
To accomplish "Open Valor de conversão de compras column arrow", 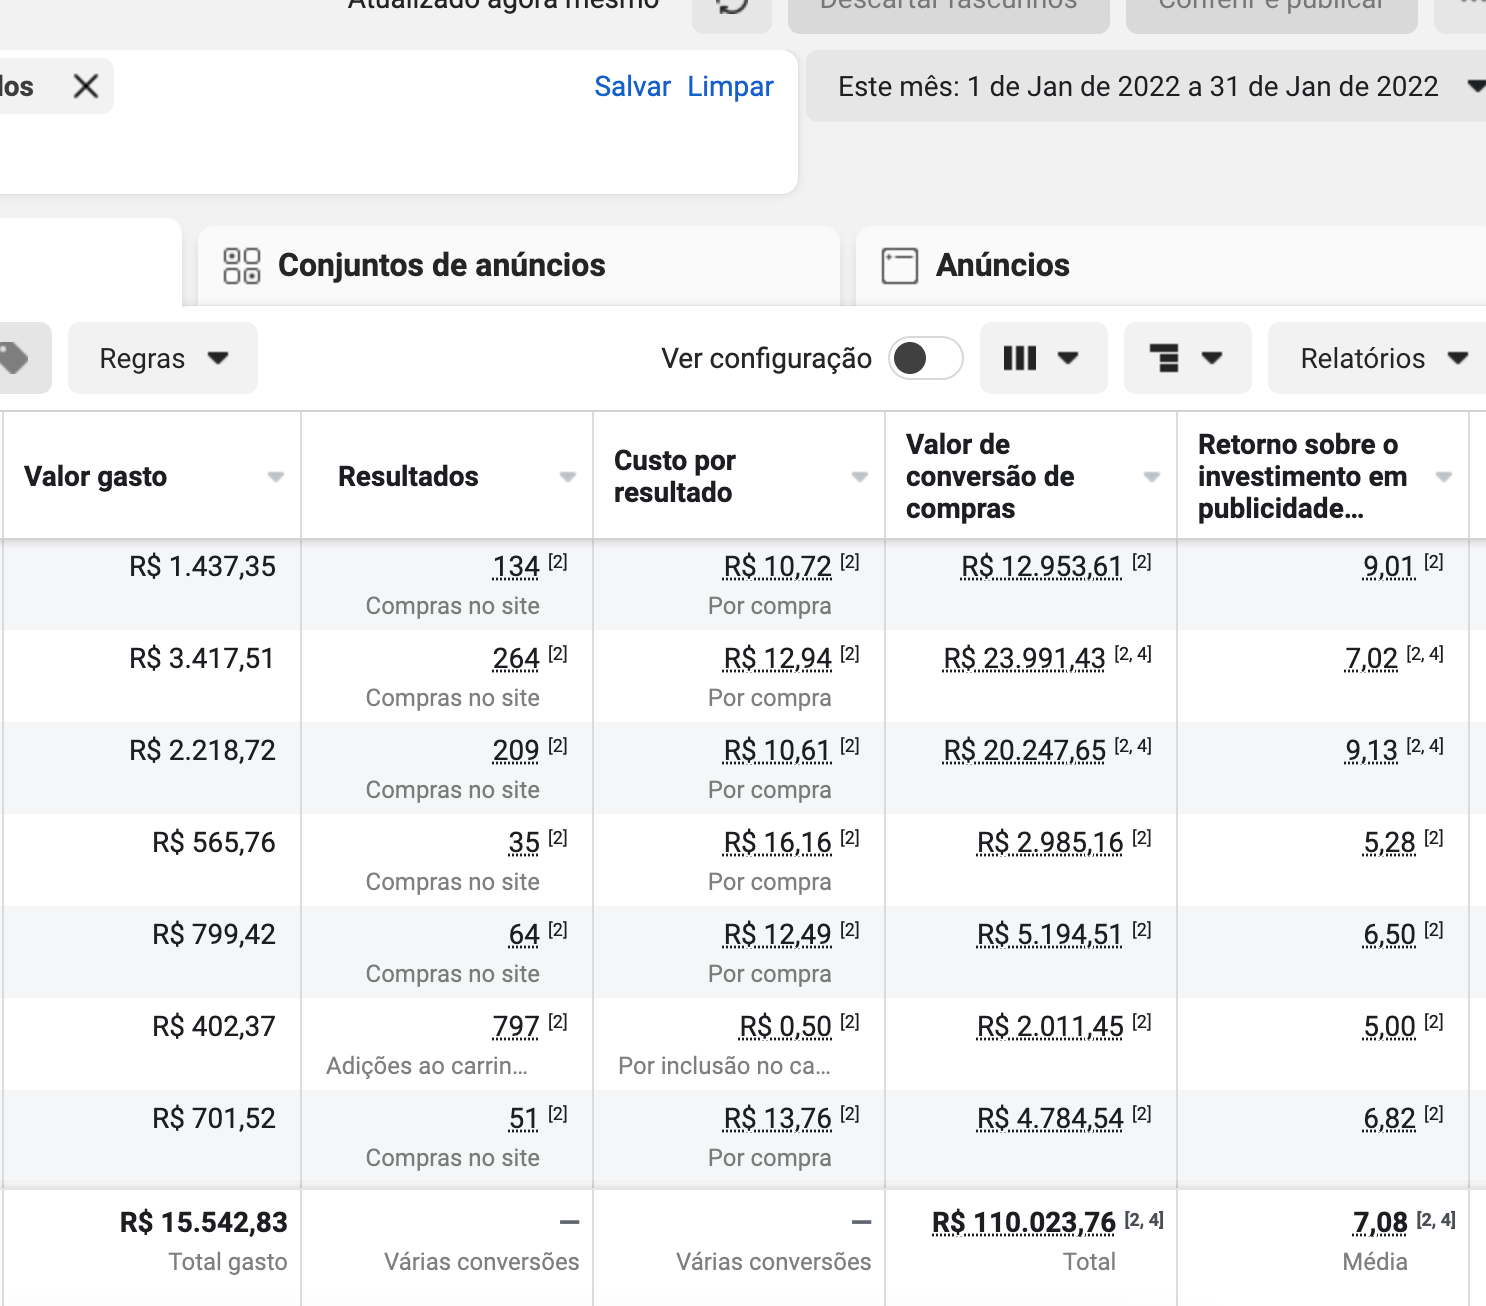I will pyautogui.click(x=1152, y=477).
